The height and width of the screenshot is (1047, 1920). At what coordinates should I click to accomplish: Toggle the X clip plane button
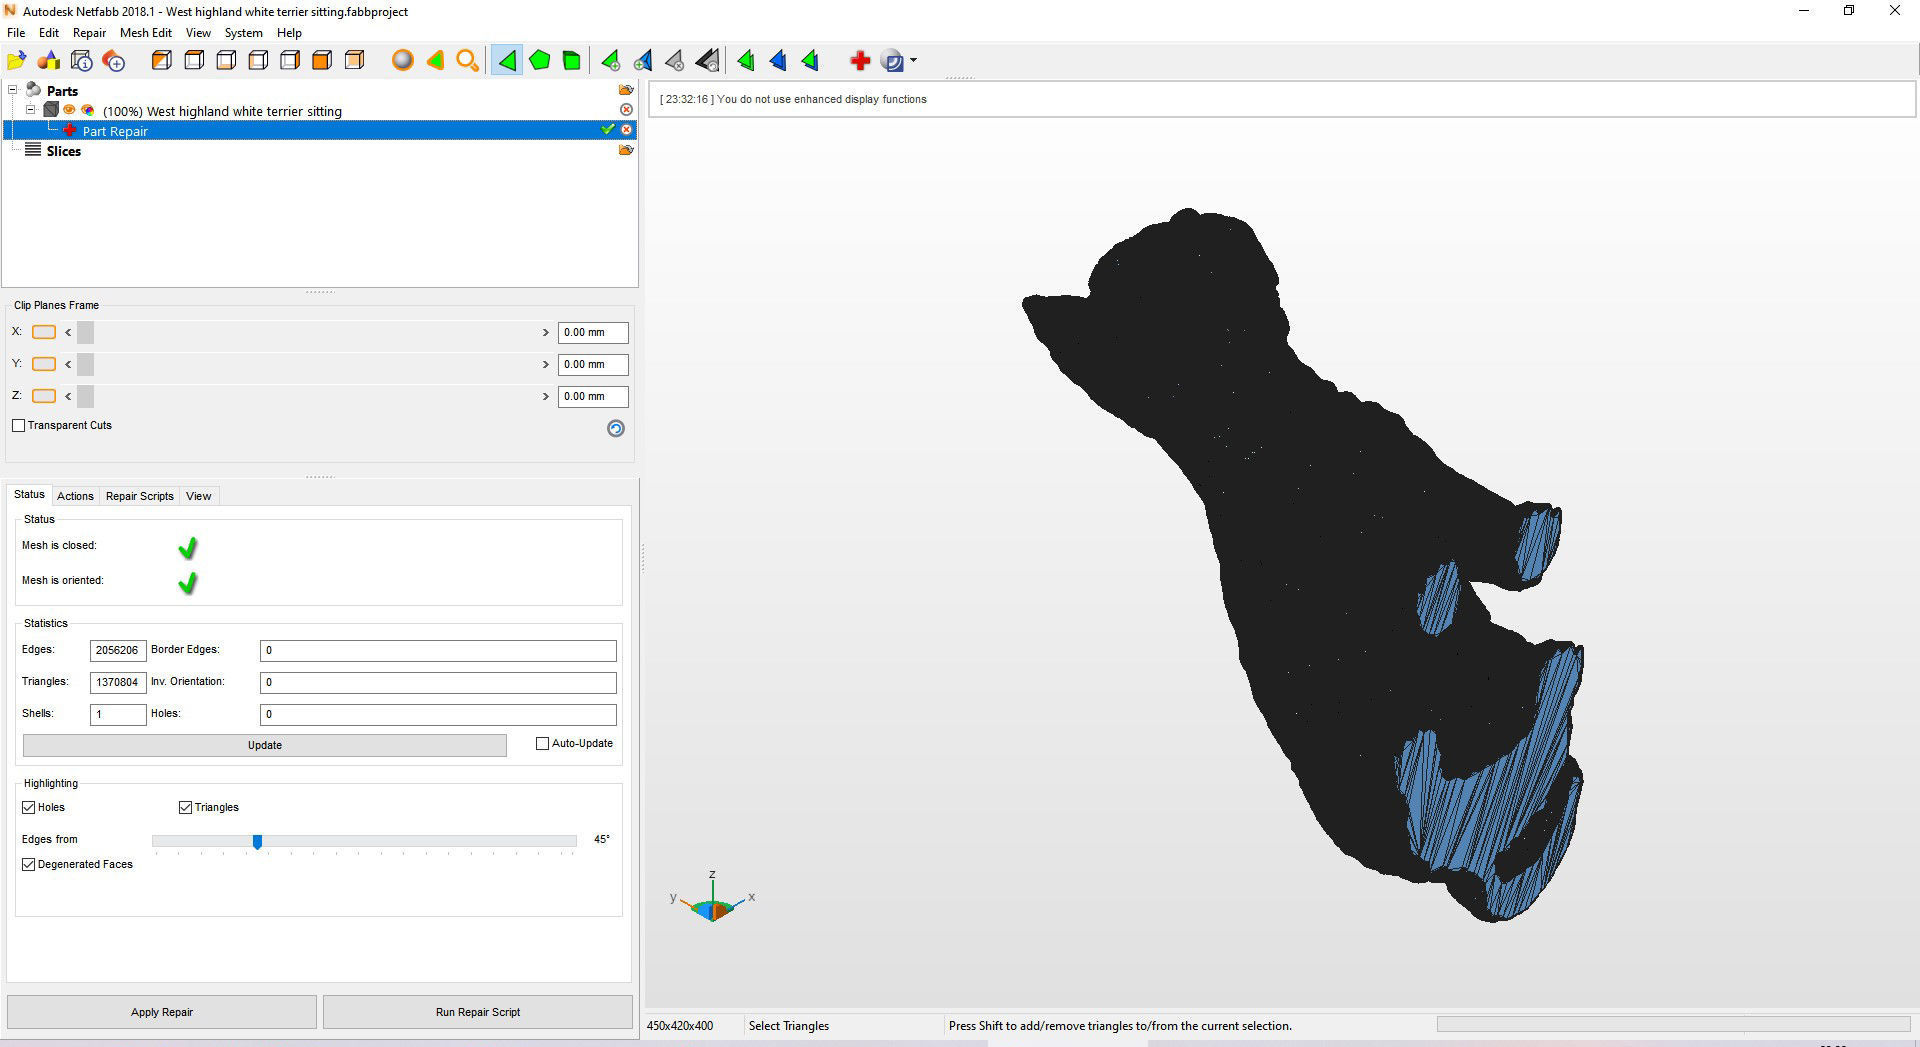click(x=44, y=332)
